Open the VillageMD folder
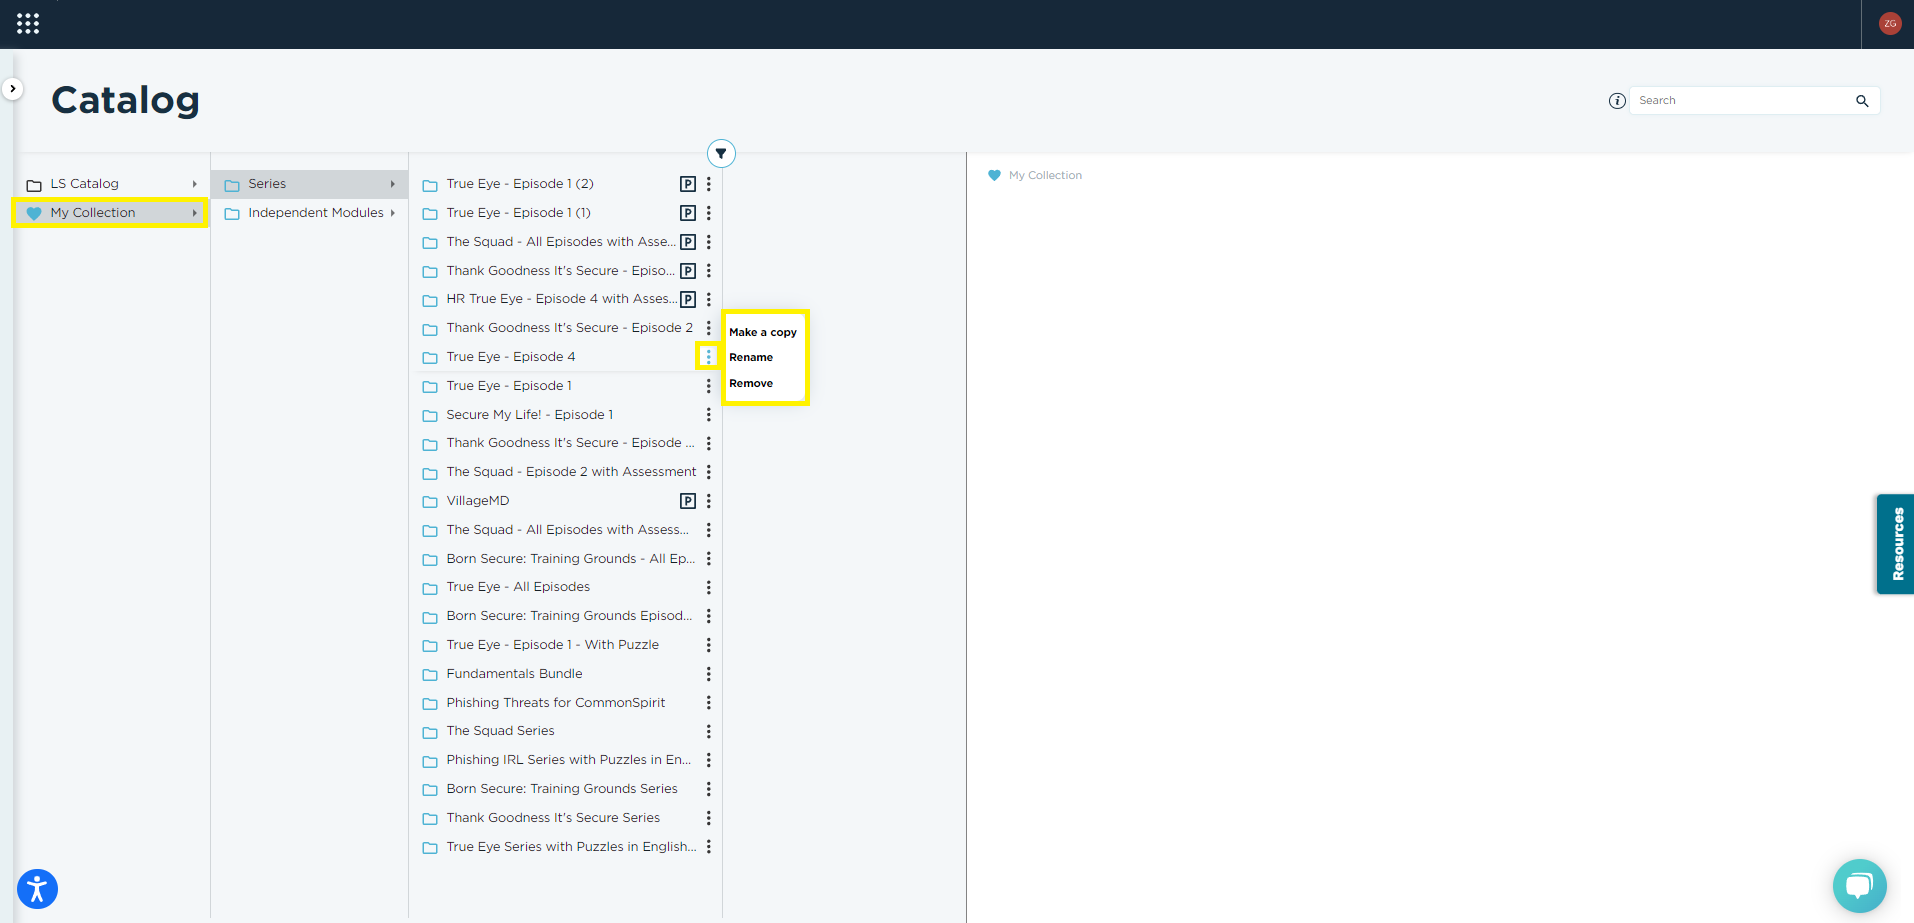The width and height of the screenshot is (1914, 923). pyautogui.click(x=478, y=501)
